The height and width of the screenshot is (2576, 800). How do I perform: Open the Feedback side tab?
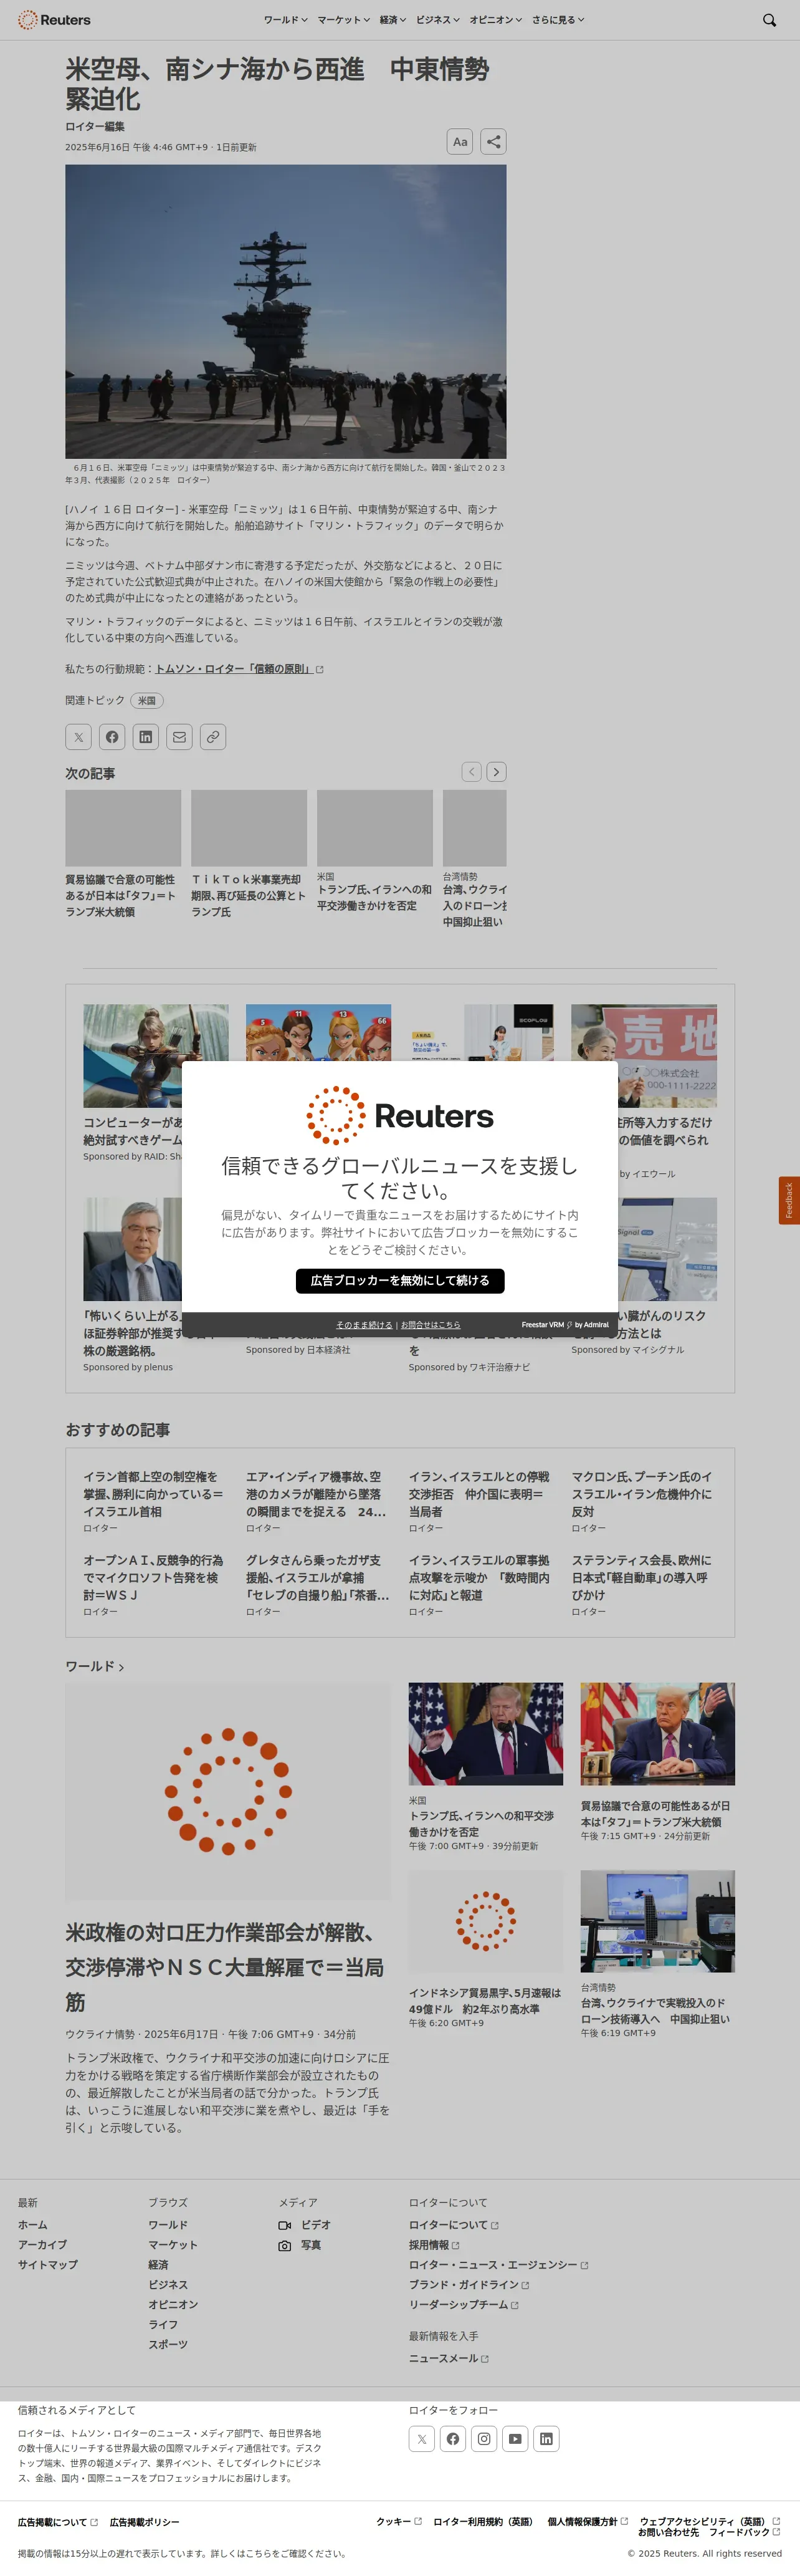(x=789, y=1200)
